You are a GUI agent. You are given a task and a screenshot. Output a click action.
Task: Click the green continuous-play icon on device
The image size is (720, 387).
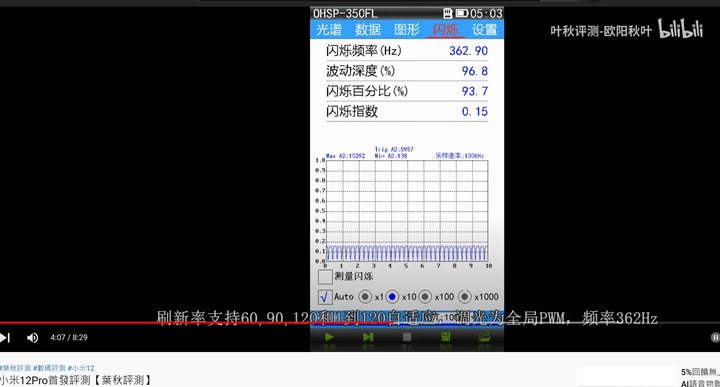click(329, 337)
